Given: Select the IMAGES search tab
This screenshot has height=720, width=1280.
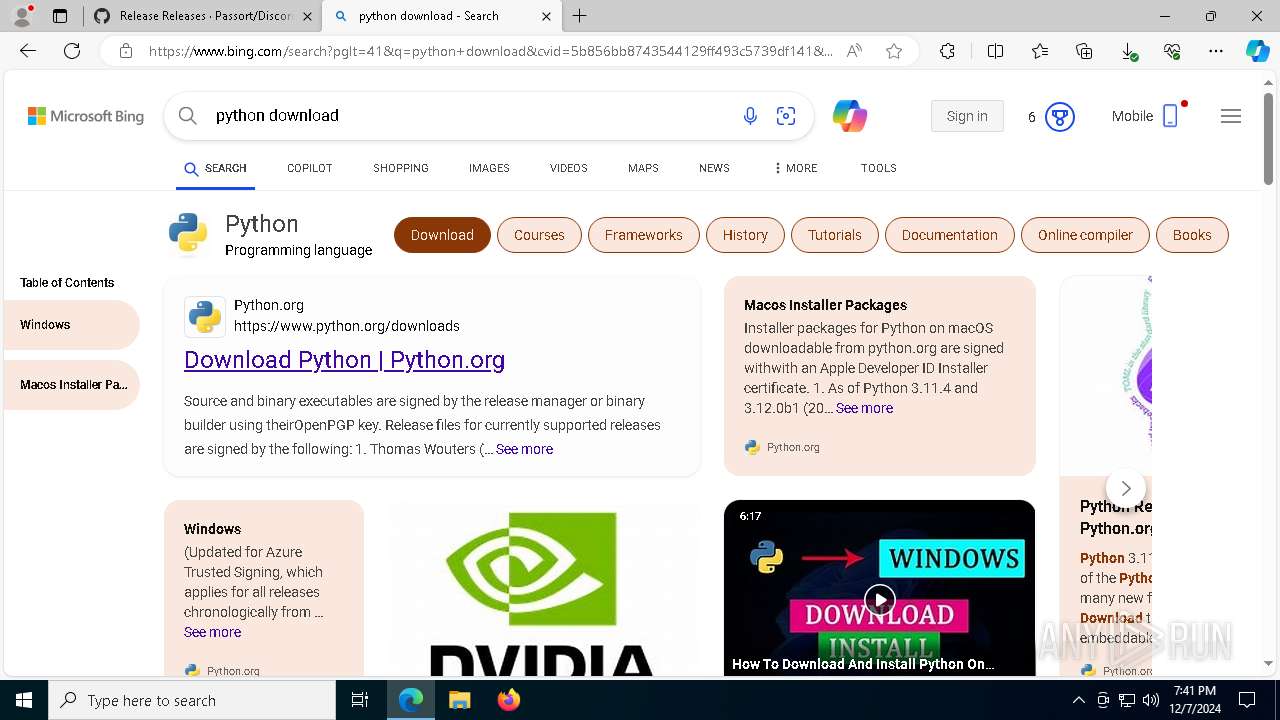Looking at the screenshot, I should [x=489, y=168].
